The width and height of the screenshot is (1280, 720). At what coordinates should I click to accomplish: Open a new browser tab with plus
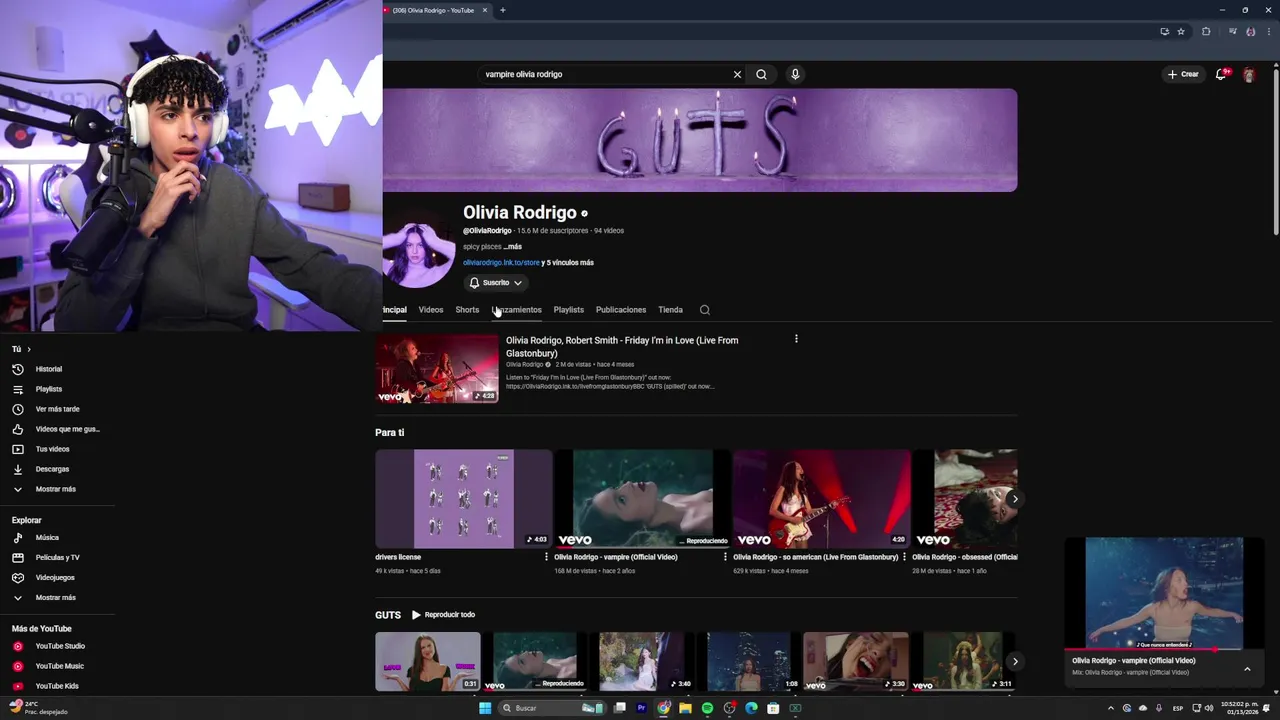(x=503, y=10)
